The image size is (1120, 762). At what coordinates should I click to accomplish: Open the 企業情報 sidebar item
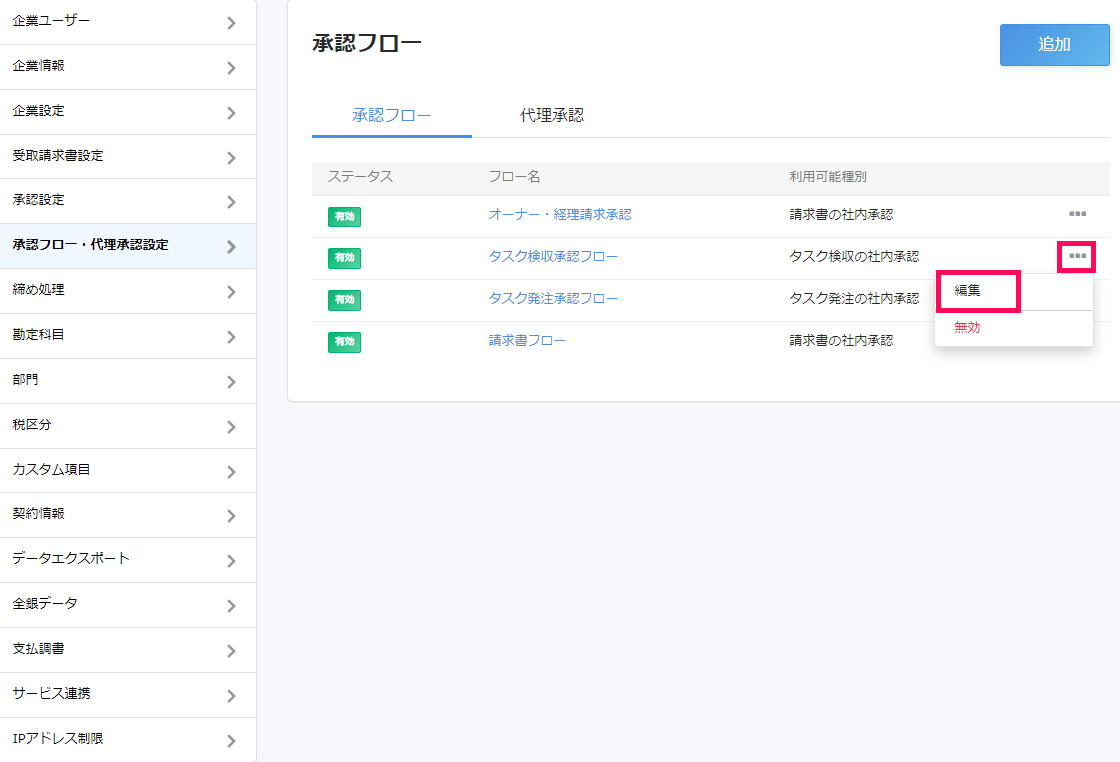pyautogui.click(x=128, y=67)
